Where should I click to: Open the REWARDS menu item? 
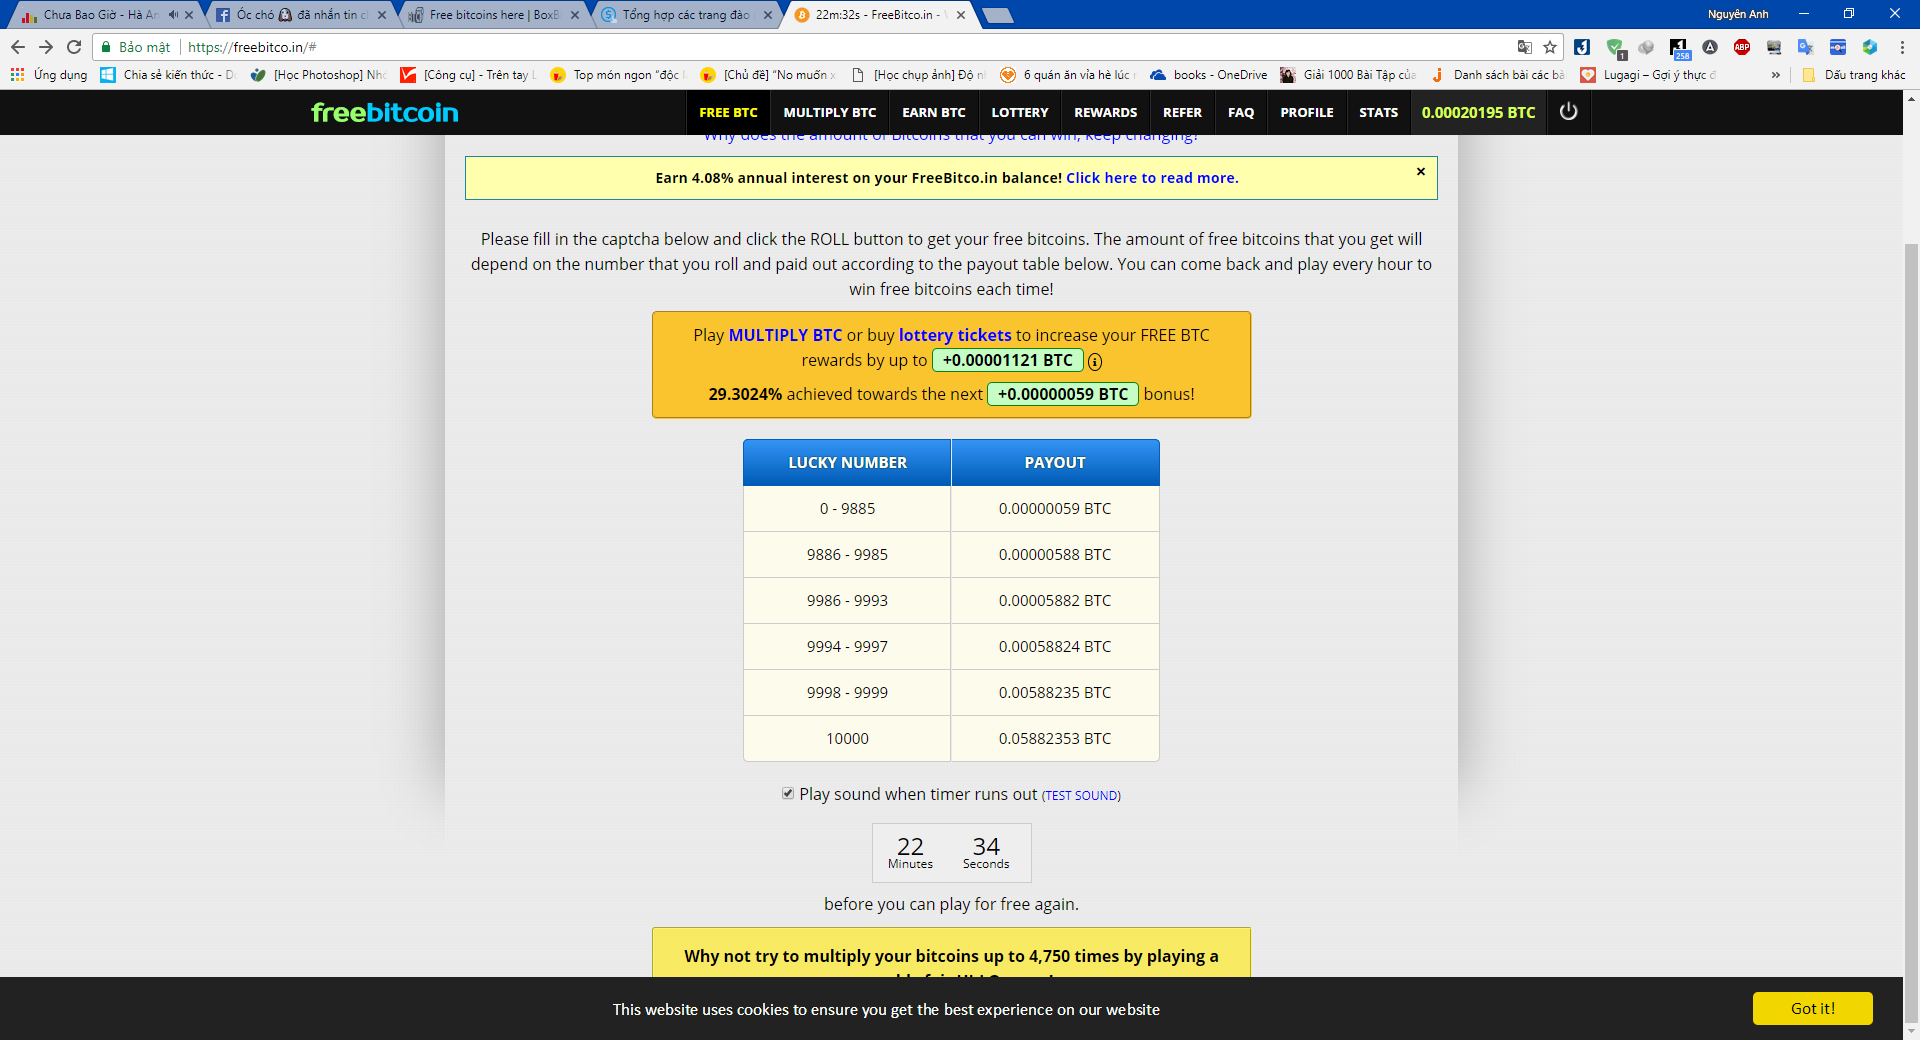[1106, 112]
